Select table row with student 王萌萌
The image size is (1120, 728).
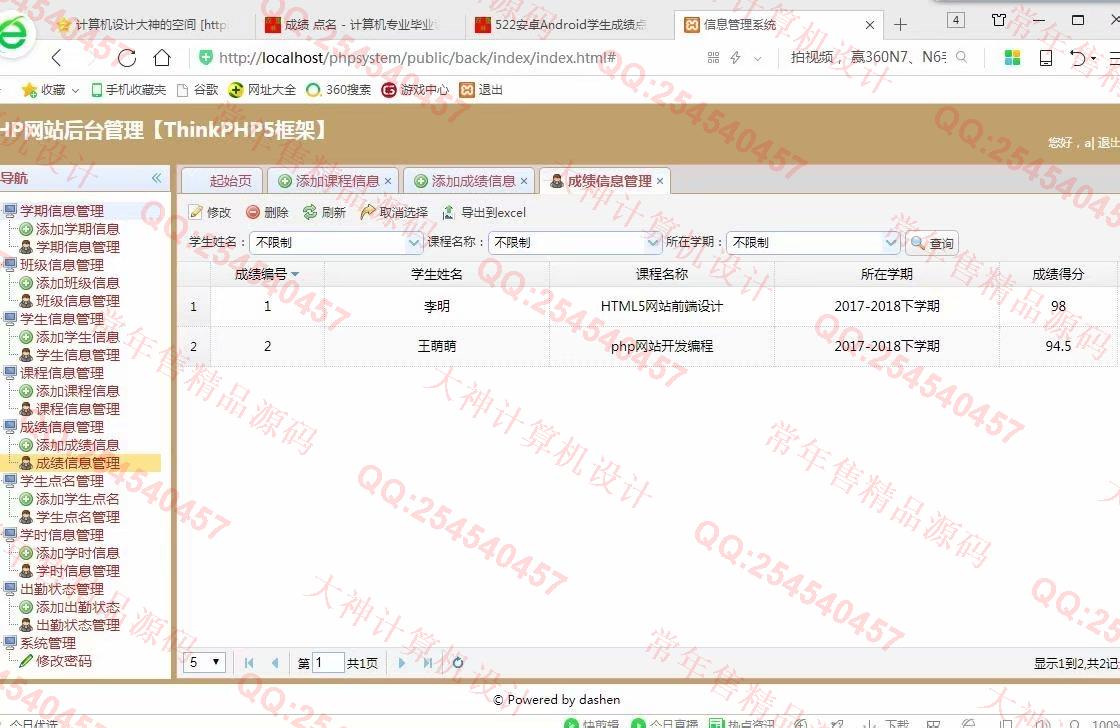click(649, 346)
